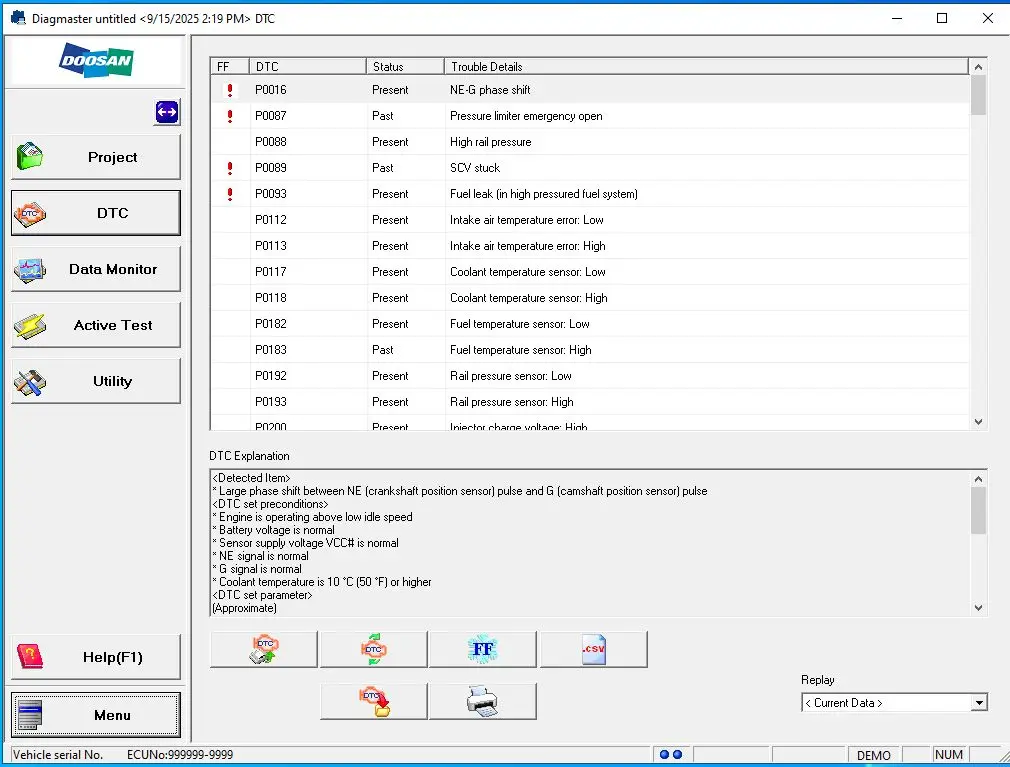This screenshot has height=767, width=1010.
Task: Click 'High rail pressure' trouble detail
Action: 491,142
